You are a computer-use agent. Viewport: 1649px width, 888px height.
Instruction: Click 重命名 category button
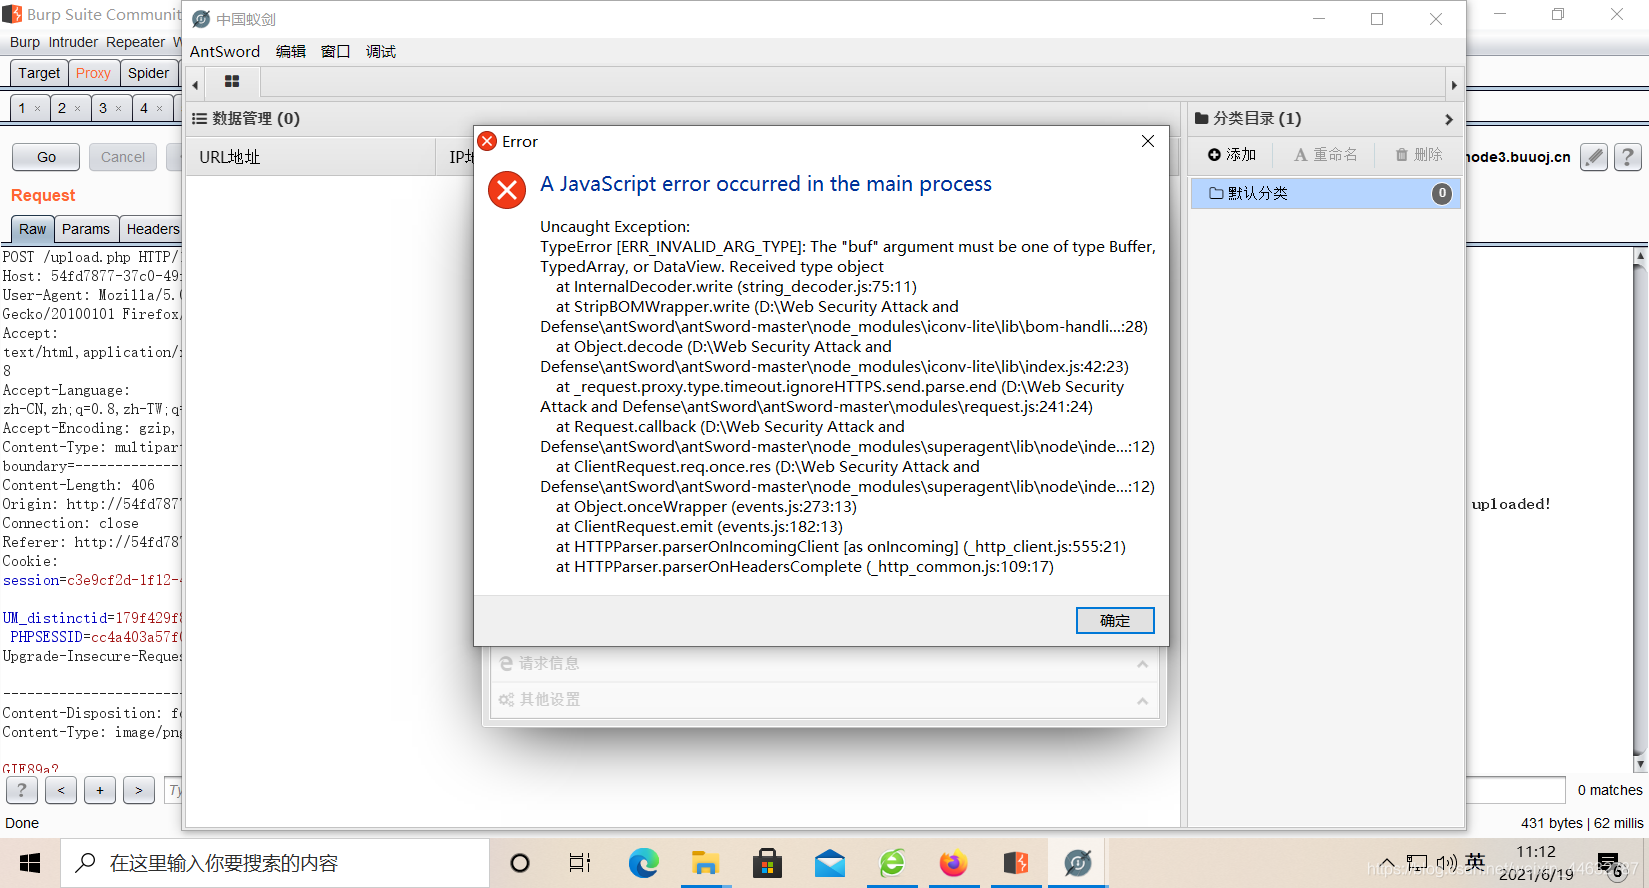[x=1326, y=154]
